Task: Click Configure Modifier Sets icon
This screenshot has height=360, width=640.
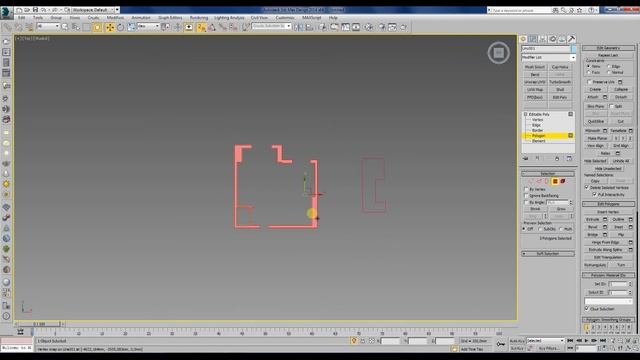Action: coord(569,158)
